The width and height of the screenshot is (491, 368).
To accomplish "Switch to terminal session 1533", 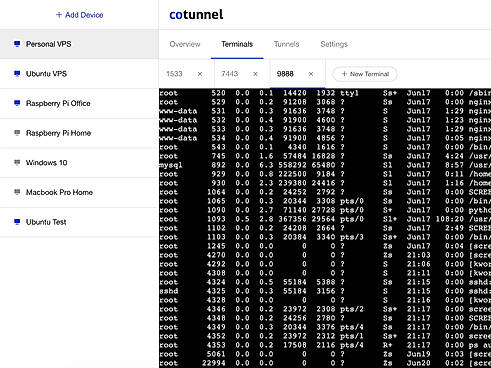I will tap(174, 74).
